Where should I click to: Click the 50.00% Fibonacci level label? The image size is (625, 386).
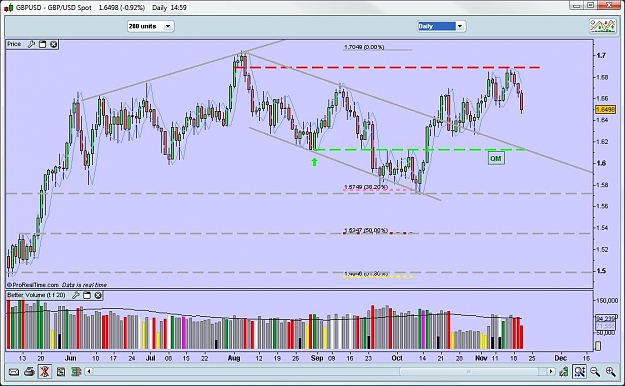pyautogui.click(x=366, y=230)
